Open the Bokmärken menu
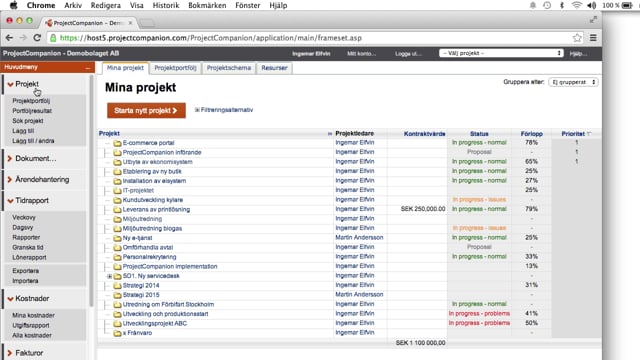 click(x=207, y=5)
